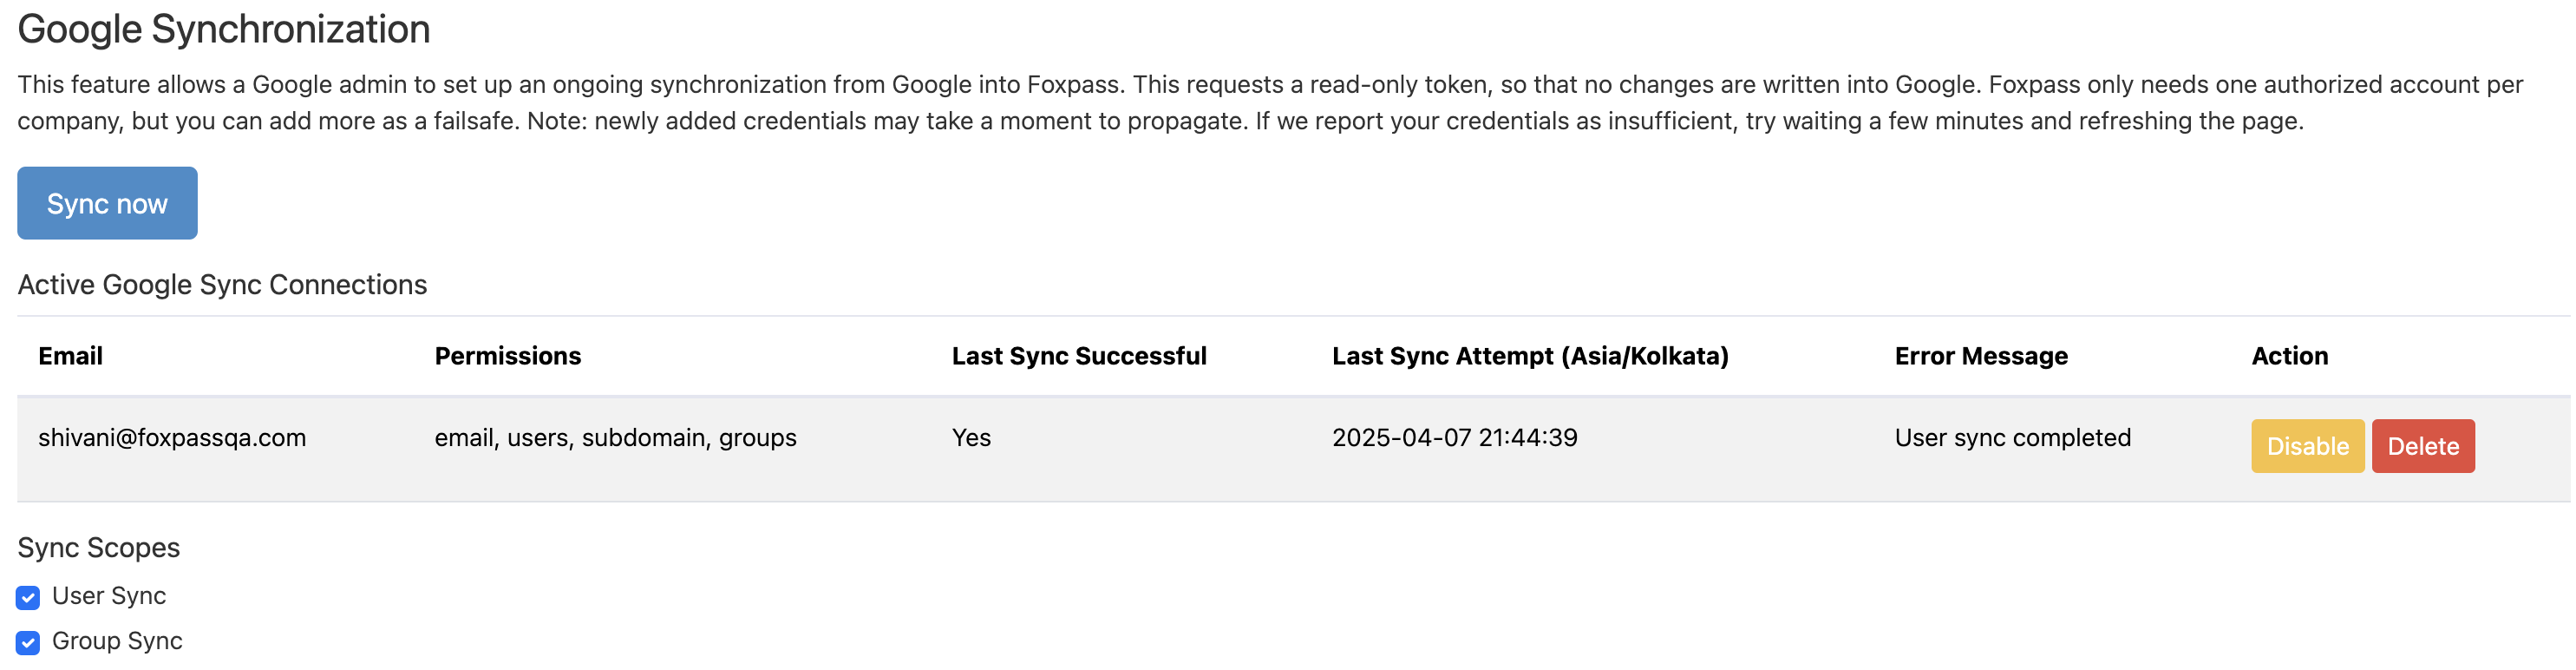Click the Last Sync Attempt (Asia/Kolkata) header

(x=1529, y=356)
